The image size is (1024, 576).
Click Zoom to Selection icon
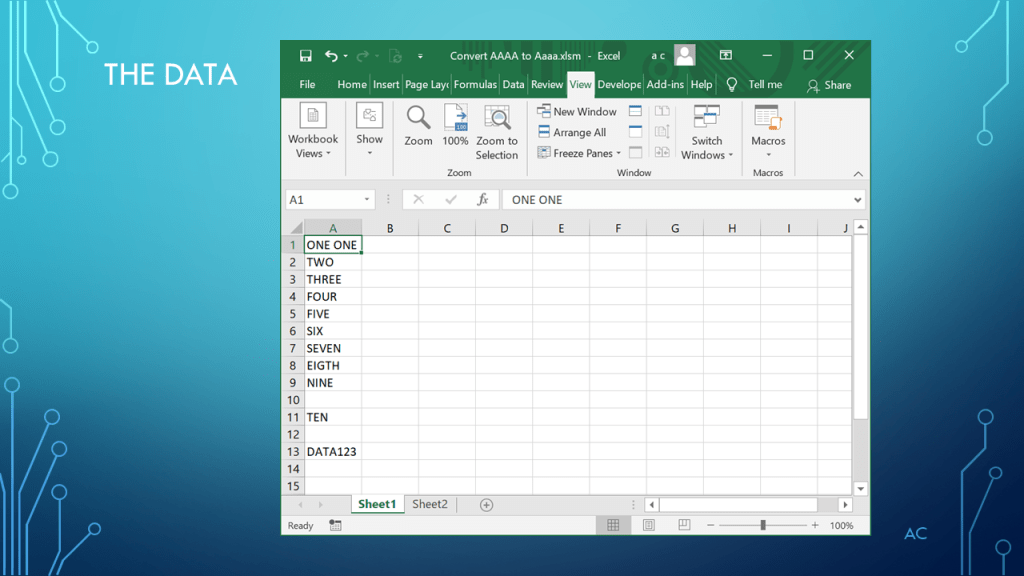click(x=496, y=118)
